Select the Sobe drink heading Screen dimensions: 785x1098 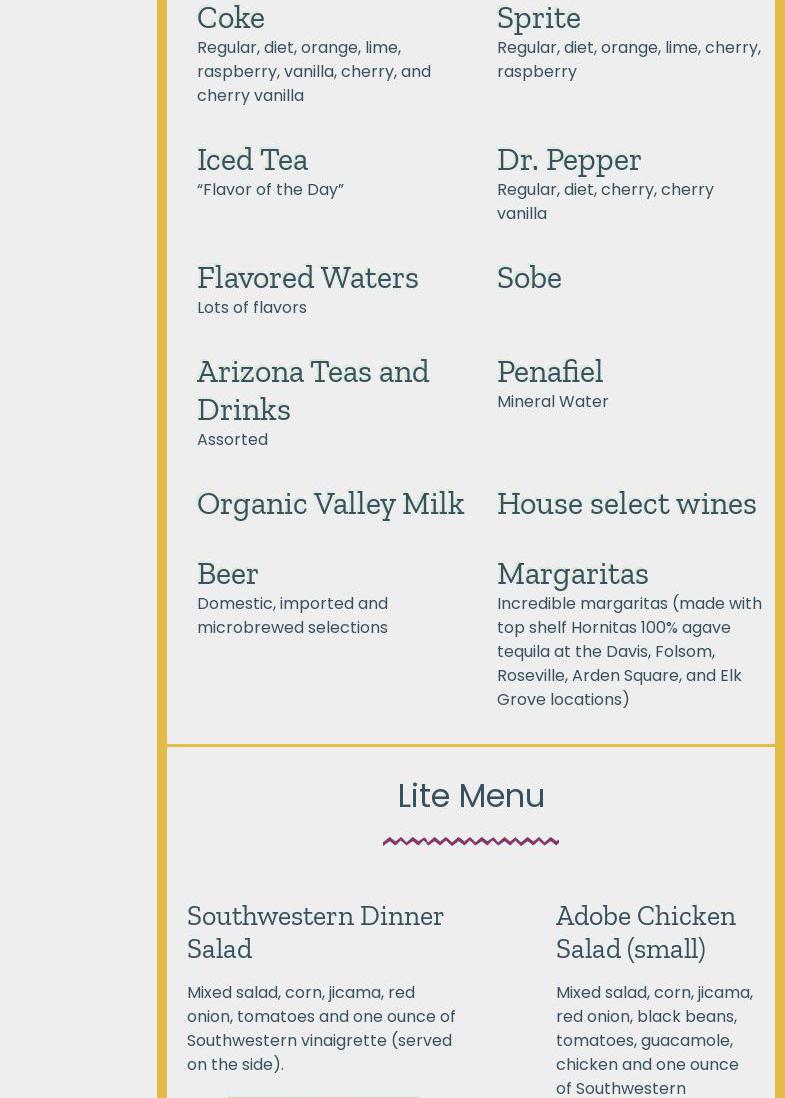pos(529,277)
